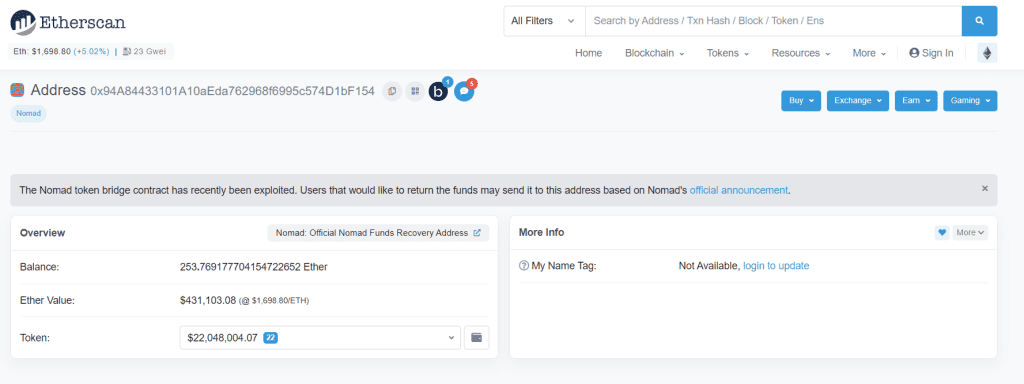1024x384 pixels.
Task: Select the balance 253.769177704154722652 Ether
Action: 253,266
